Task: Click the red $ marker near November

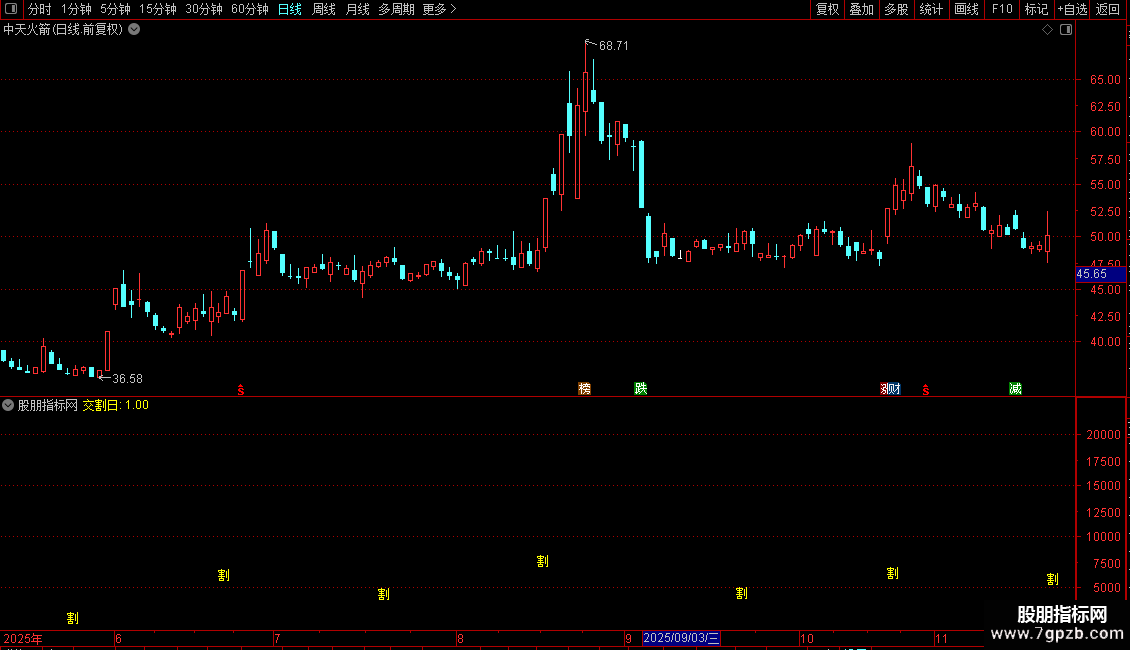Action: click(x=925, y=390)
